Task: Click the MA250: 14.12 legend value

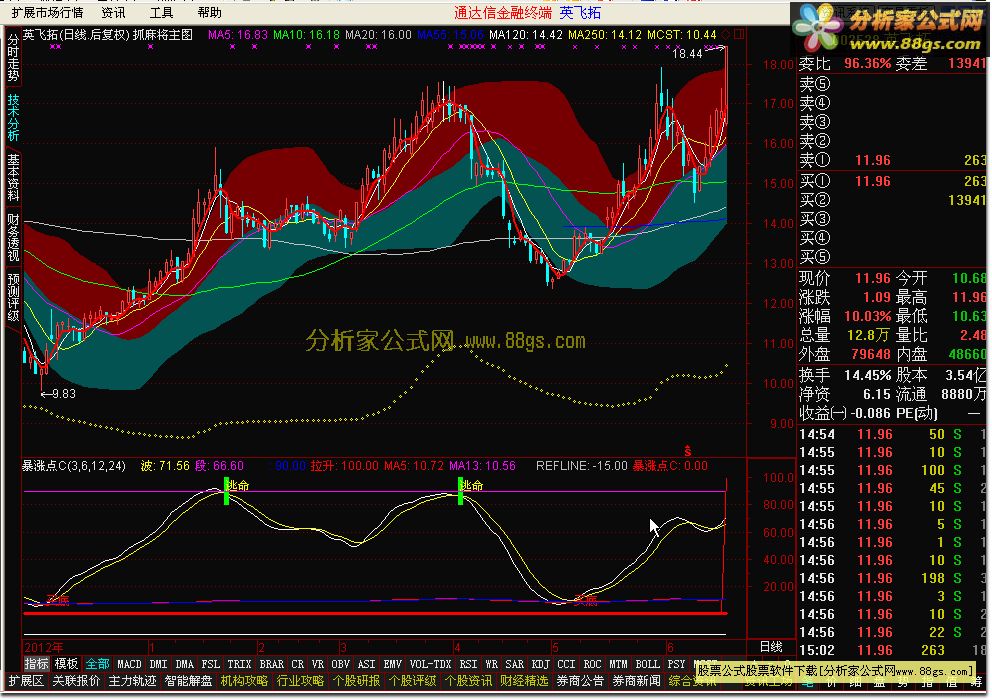Action: [605, 35]
